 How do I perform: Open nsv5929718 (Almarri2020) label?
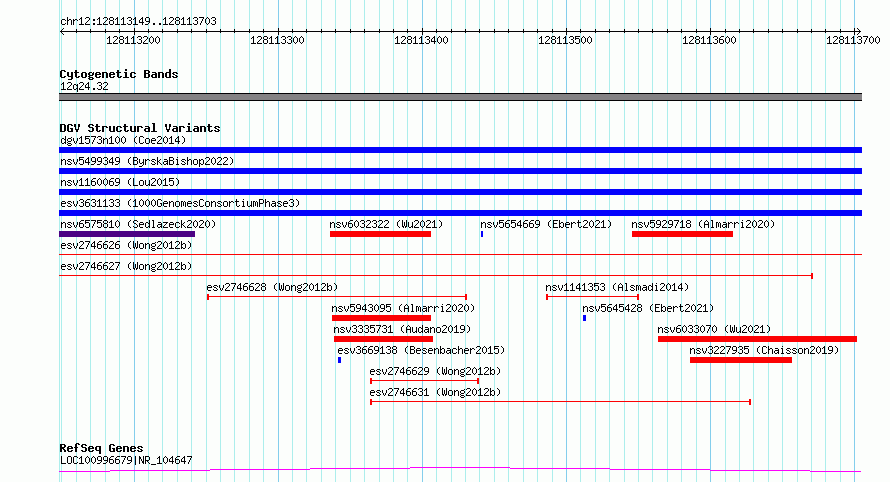coord(703,224)
